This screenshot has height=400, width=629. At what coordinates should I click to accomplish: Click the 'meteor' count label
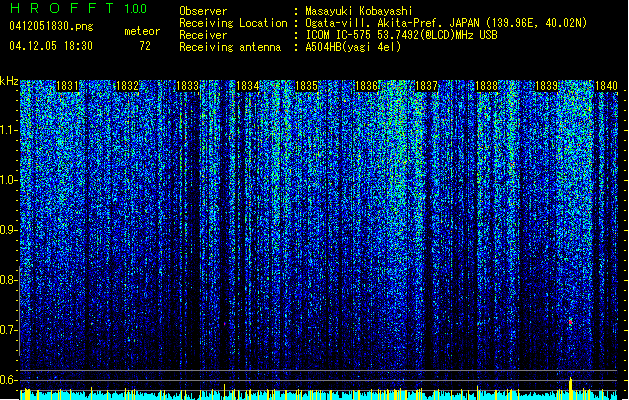(142, 31)
